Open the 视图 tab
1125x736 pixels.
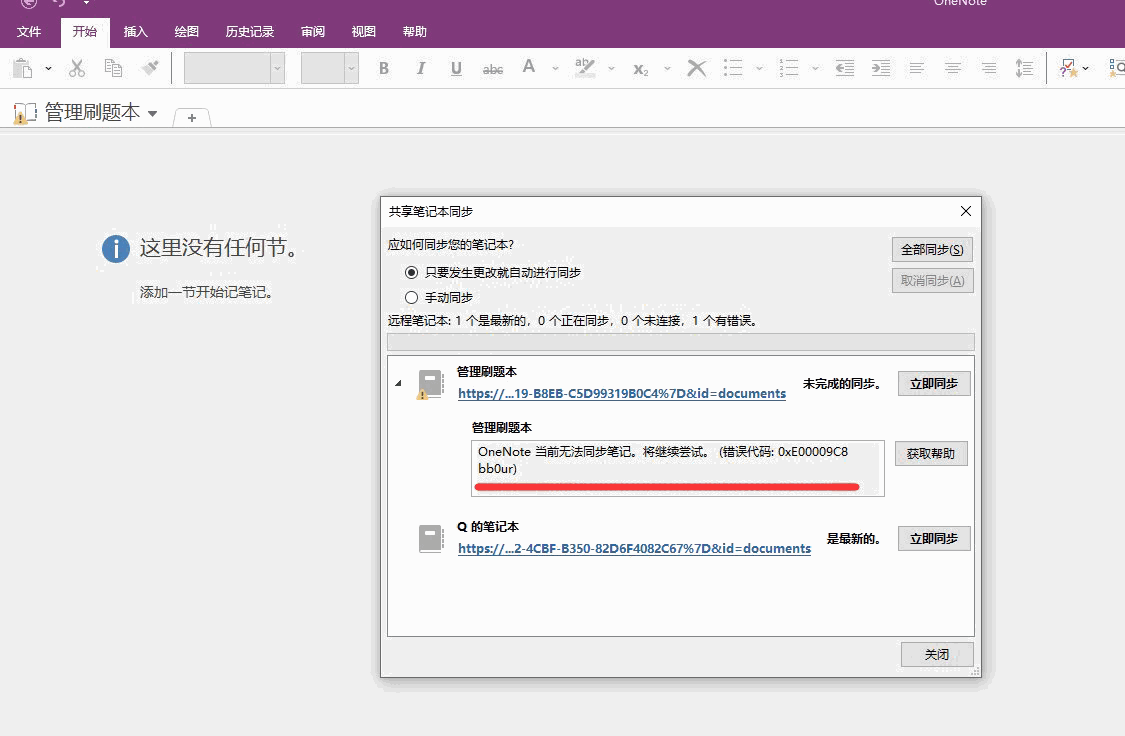tap(364, 32)
